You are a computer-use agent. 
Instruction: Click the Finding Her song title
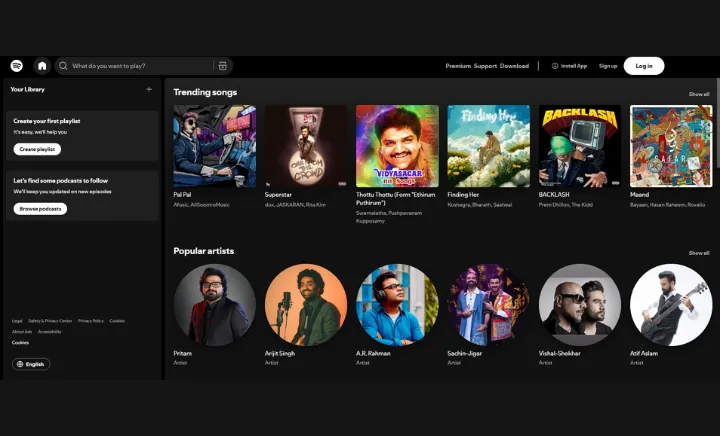463,195
